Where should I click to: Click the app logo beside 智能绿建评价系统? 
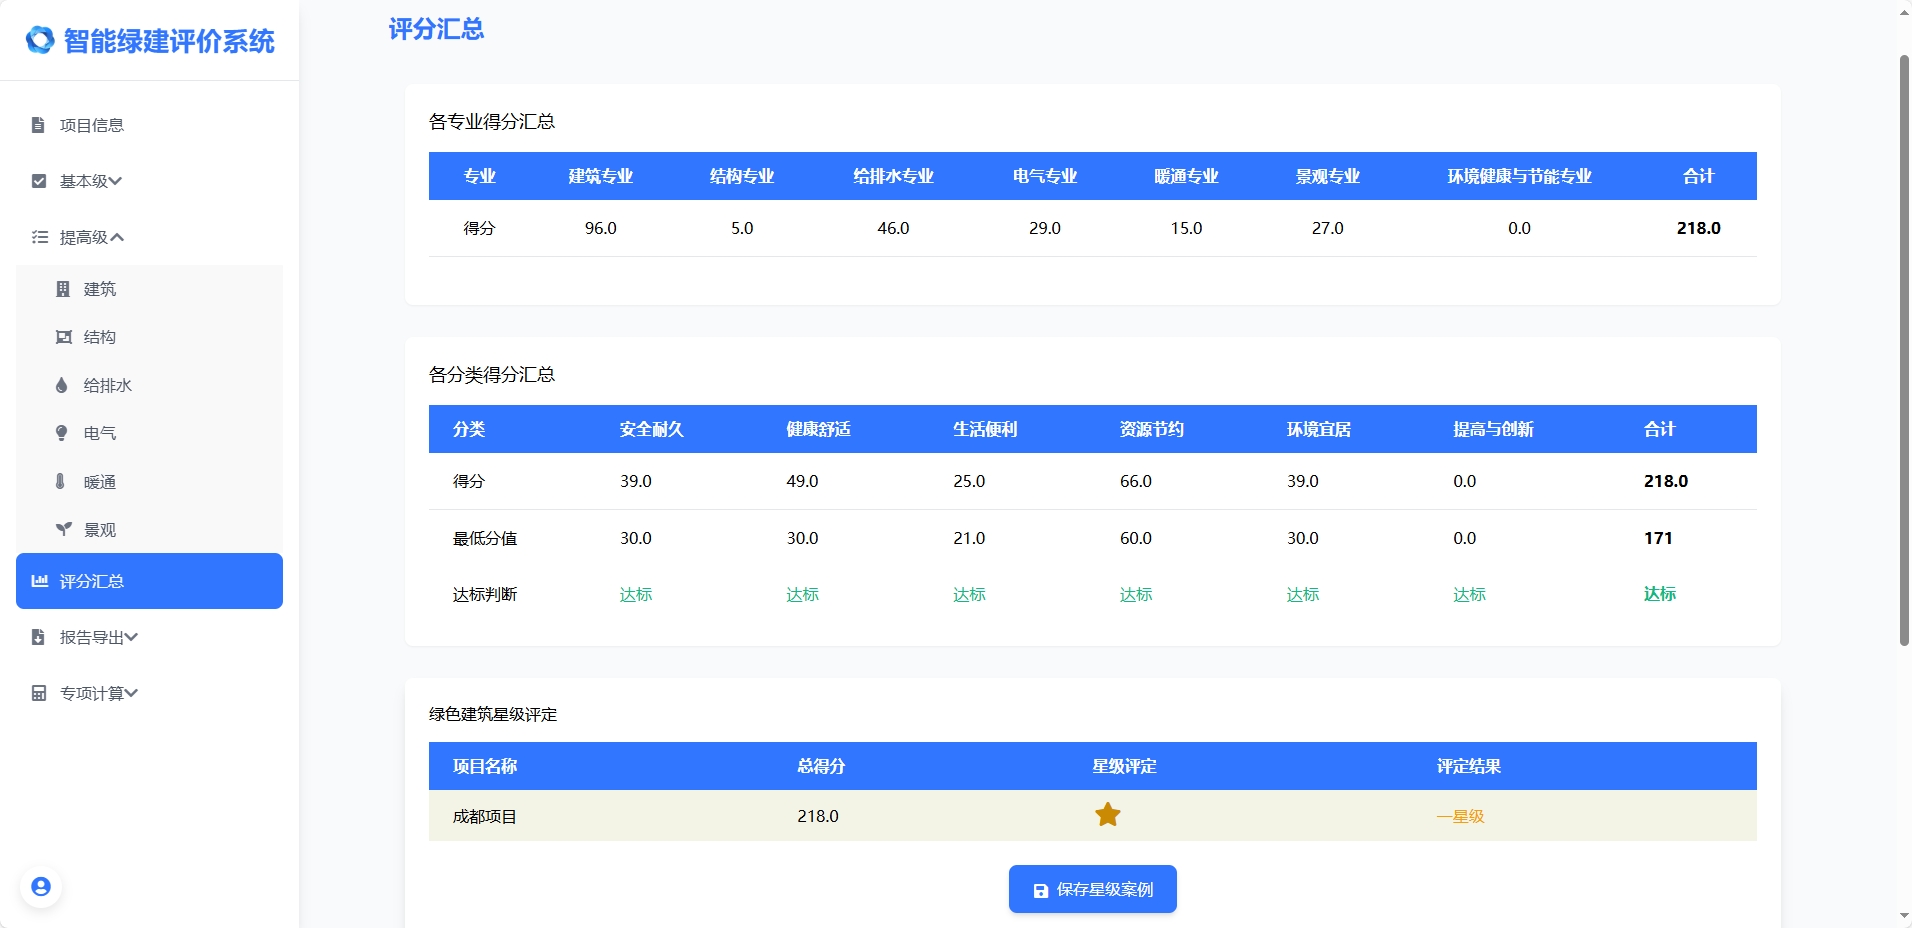(x=40, y=40)
